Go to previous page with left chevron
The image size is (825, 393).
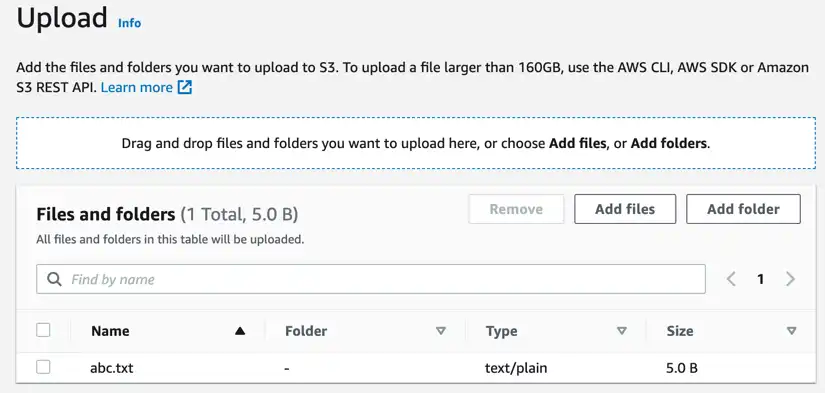(731, 279)
